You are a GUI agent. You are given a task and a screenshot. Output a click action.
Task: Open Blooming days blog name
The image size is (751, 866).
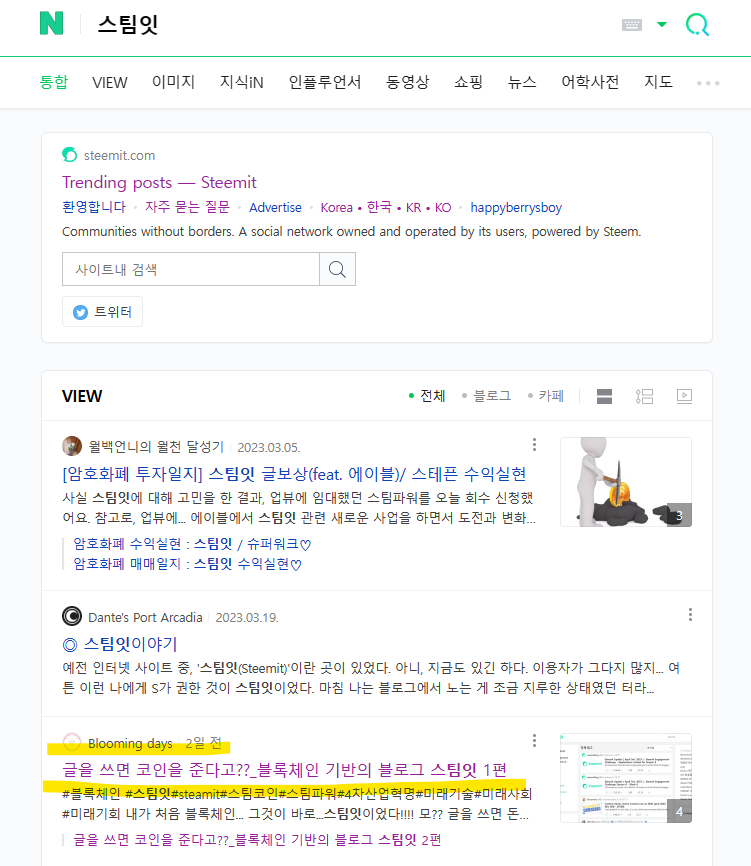click(x=130, y=743)
